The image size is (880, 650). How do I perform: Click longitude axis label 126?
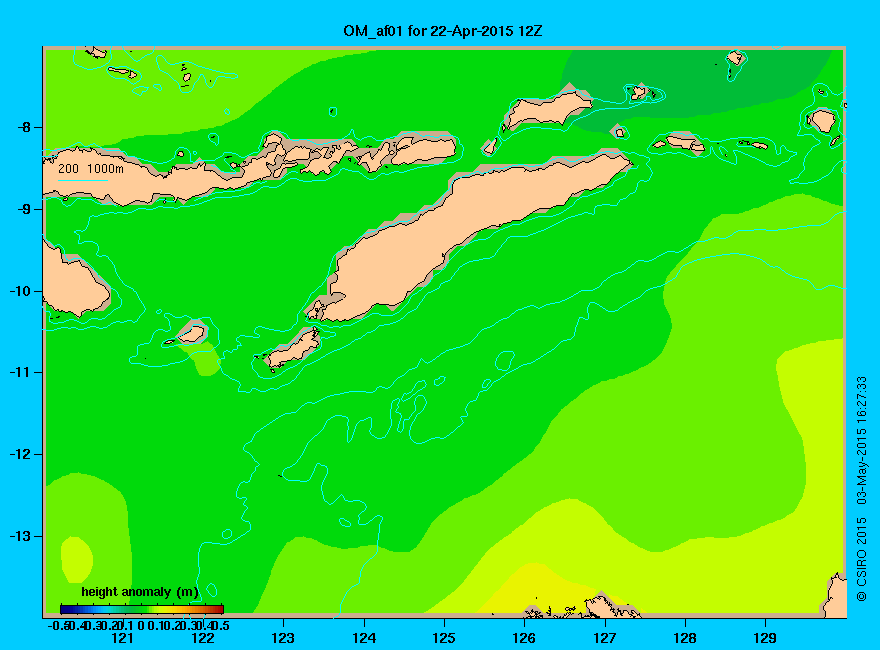point(524,638)
